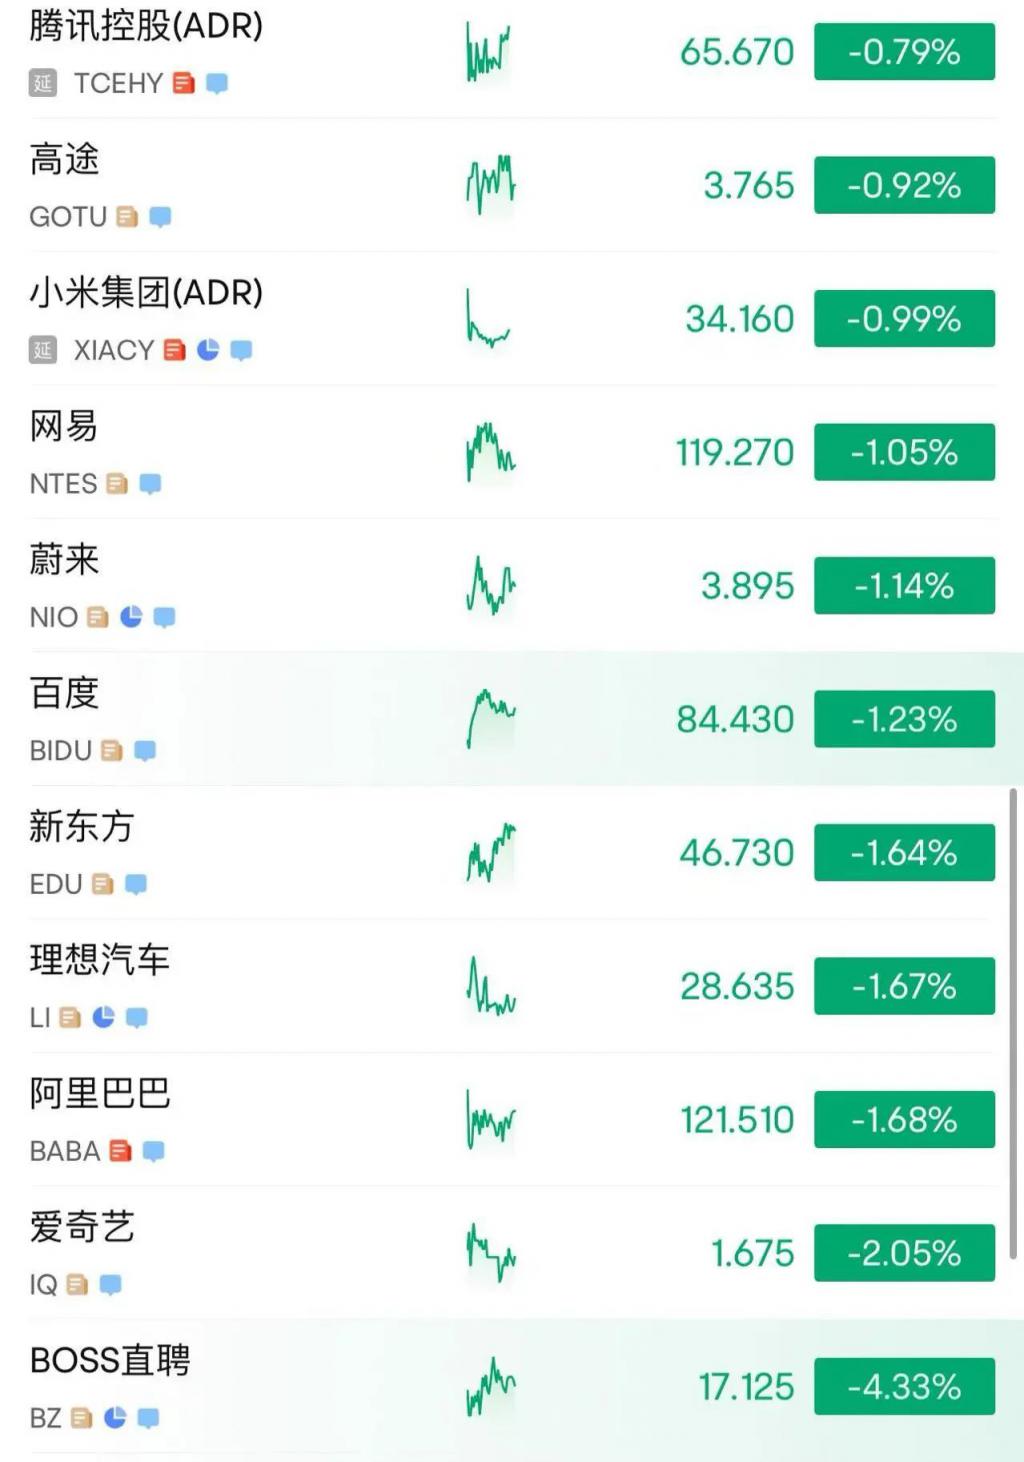Open the 网易 stock name
1024x1462 pixels.
[x=64, y=426]
